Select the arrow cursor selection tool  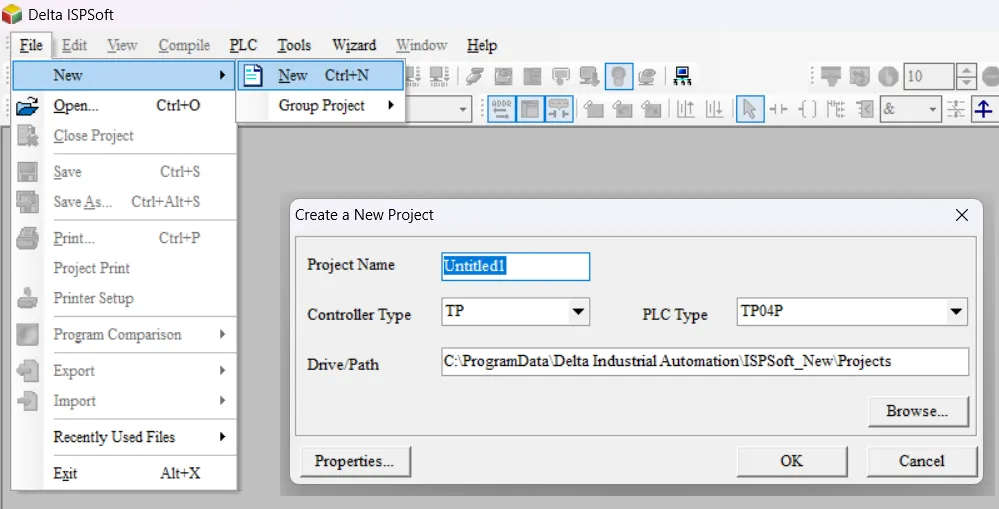point(750,109)
